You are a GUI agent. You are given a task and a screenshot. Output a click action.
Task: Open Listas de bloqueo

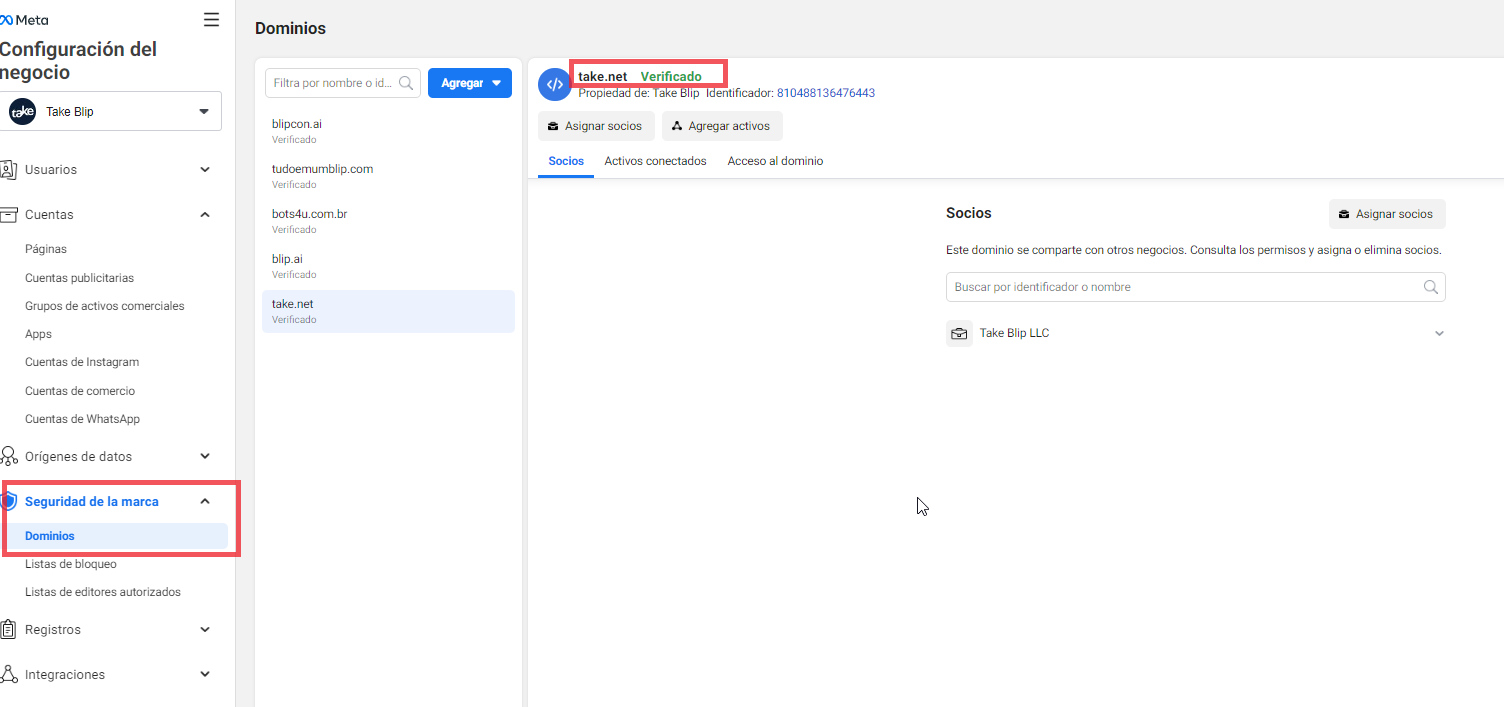(71, 564)
